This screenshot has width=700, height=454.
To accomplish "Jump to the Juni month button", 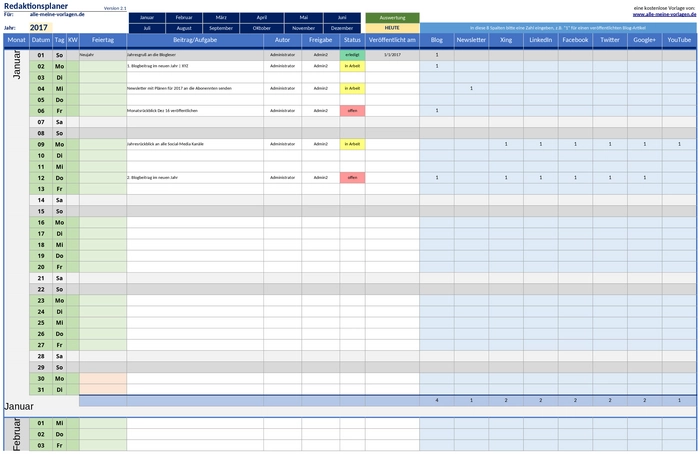I will (x=342, y=17).
